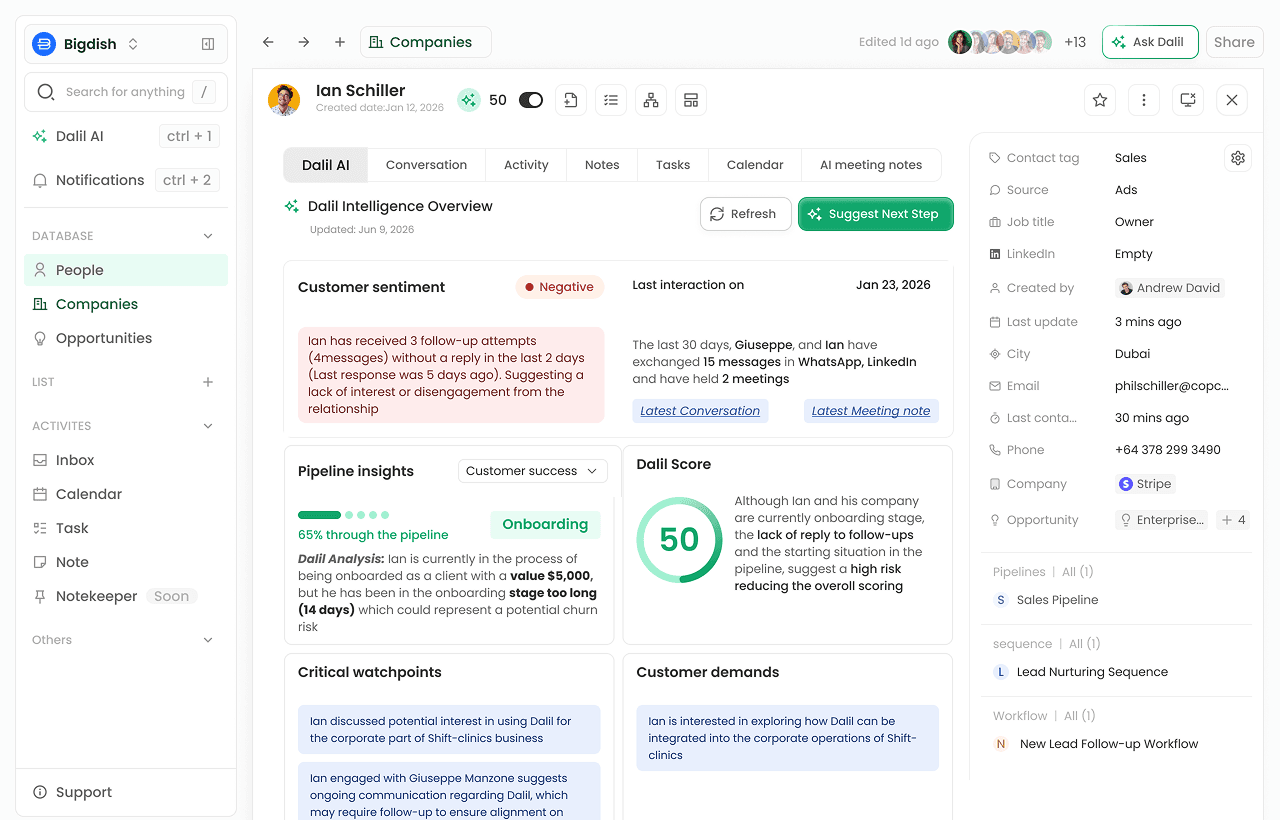
Task: Switch to the Conversation tab
Action: 426,165
